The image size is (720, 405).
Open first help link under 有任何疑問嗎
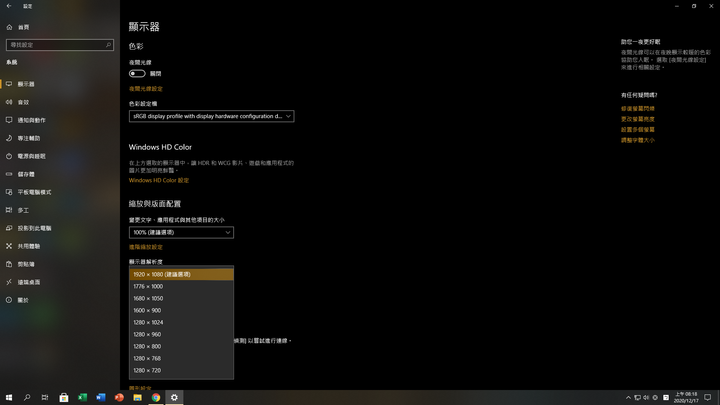point(638,109)
